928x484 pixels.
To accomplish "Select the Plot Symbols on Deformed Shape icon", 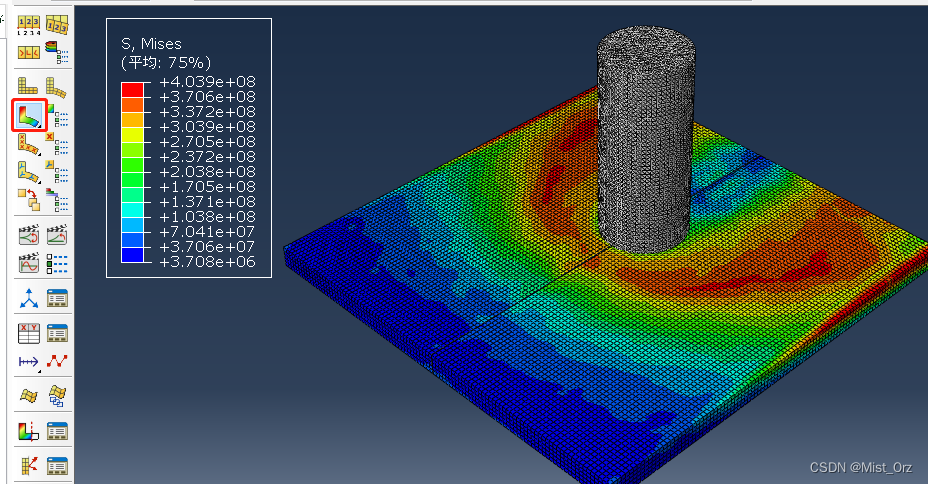I will point(28,146).
